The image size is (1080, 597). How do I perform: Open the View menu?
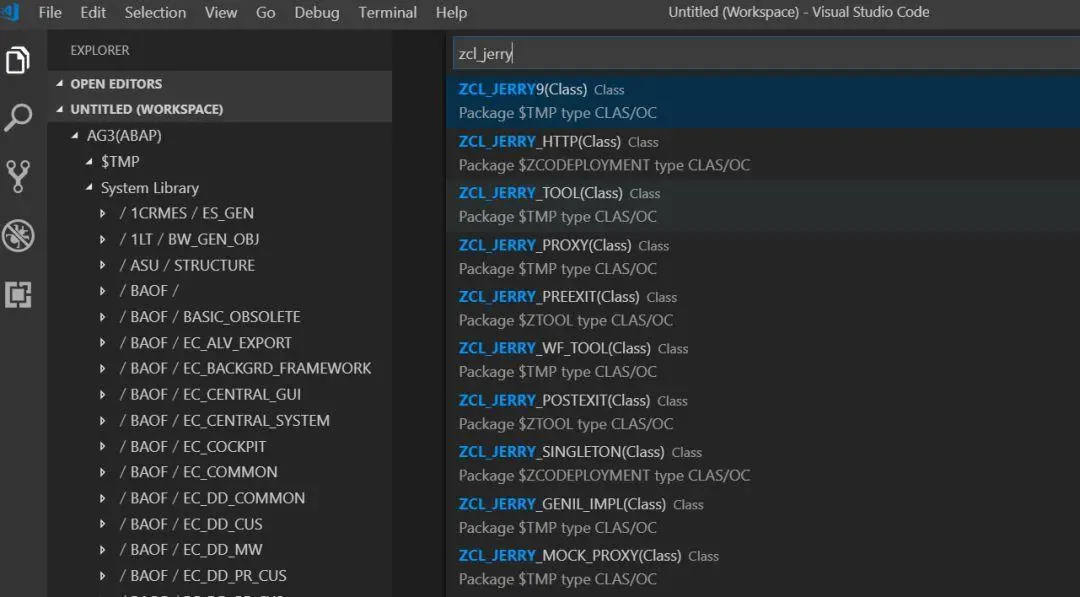(x=220, y=12)
